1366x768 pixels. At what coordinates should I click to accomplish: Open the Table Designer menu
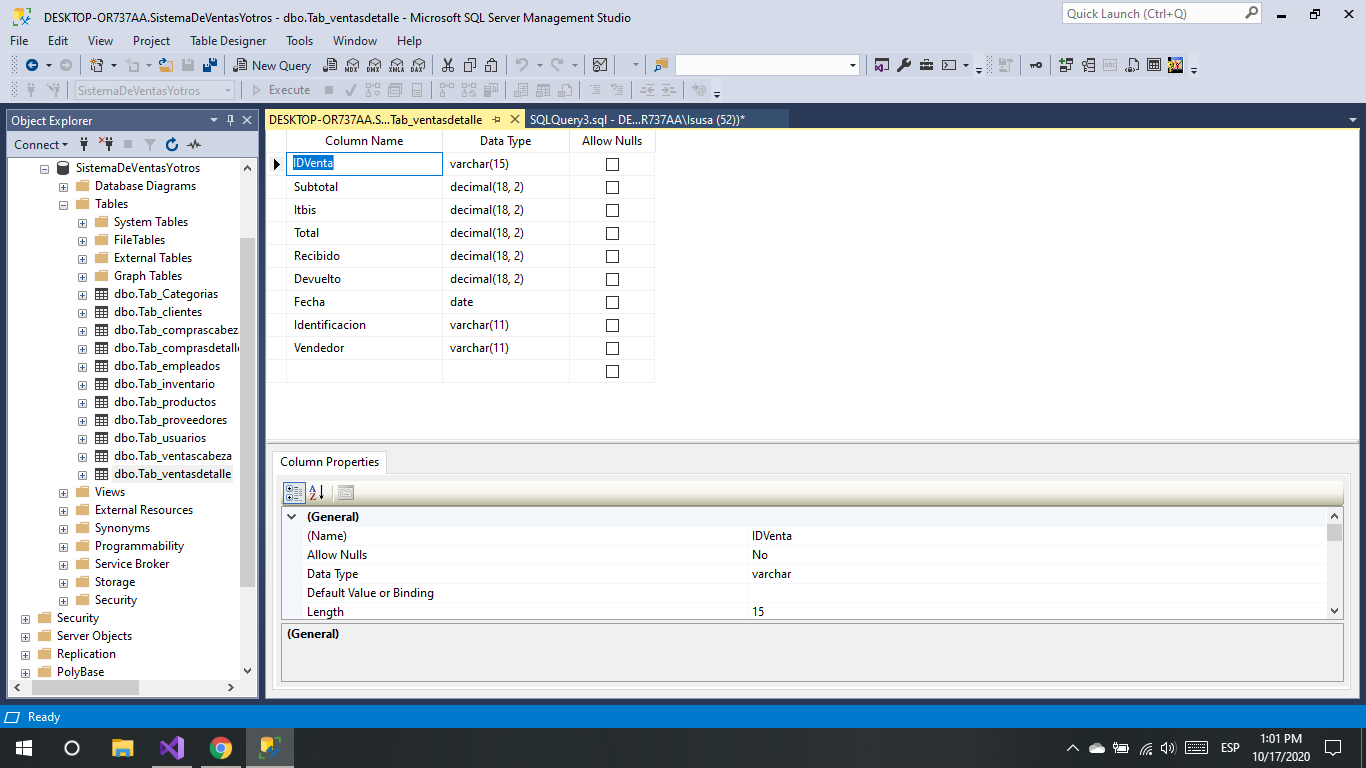coord(228,41)
